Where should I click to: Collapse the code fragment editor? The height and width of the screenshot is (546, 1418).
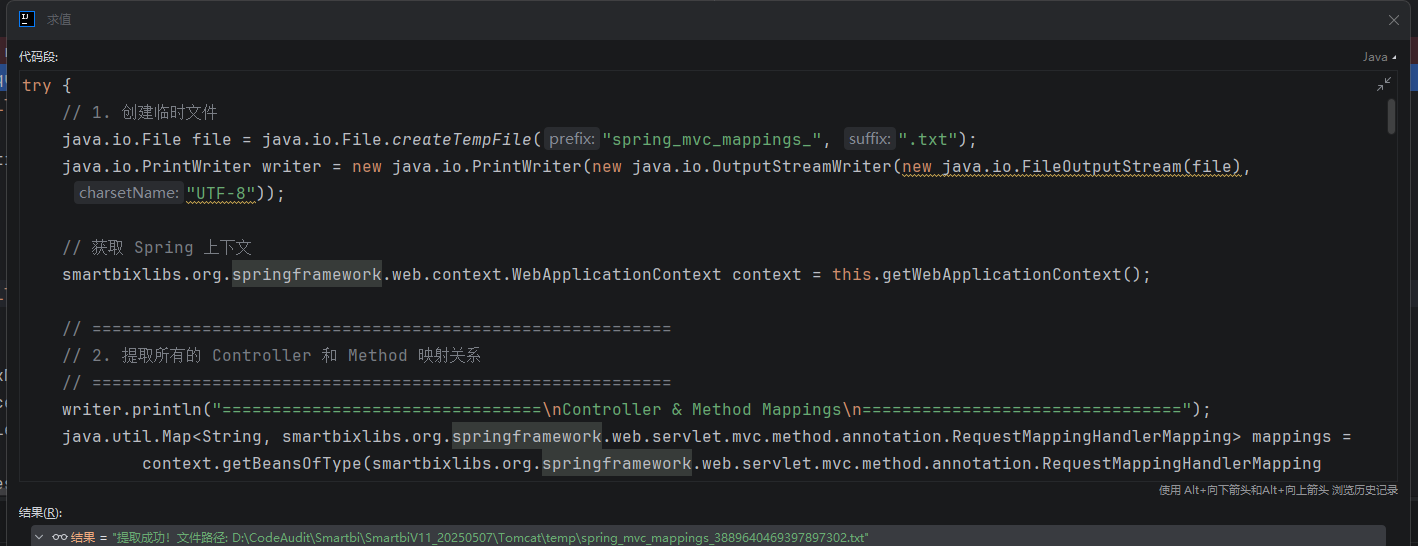coord(1384,85)
